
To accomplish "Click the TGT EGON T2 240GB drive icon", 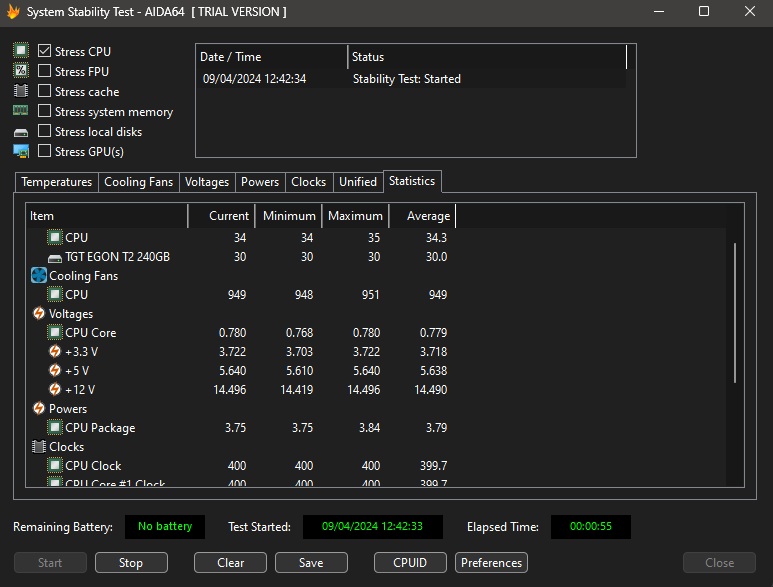I will point(55,258).
